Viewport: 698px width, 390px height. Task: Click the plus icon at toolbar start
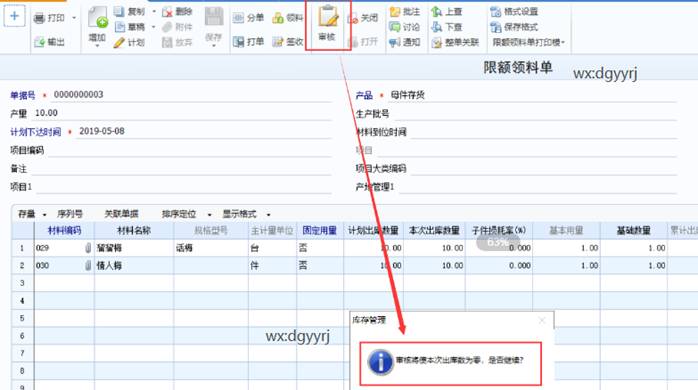[x=14, y=16]
